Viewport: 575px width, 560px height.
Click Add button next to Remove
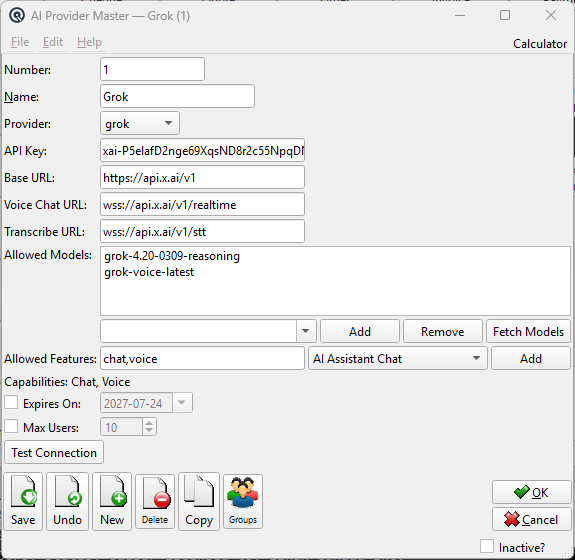pos(360,331)
